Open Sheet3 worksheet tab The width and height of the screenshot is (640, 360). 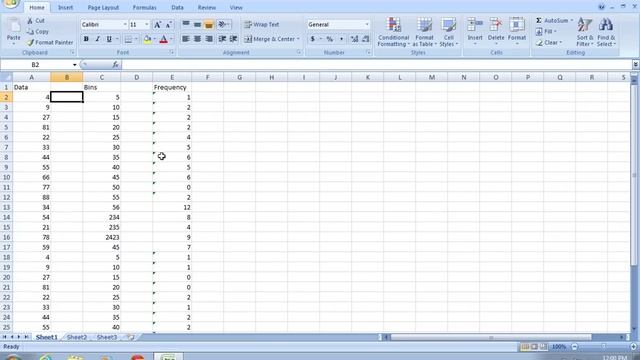point(107,337)
